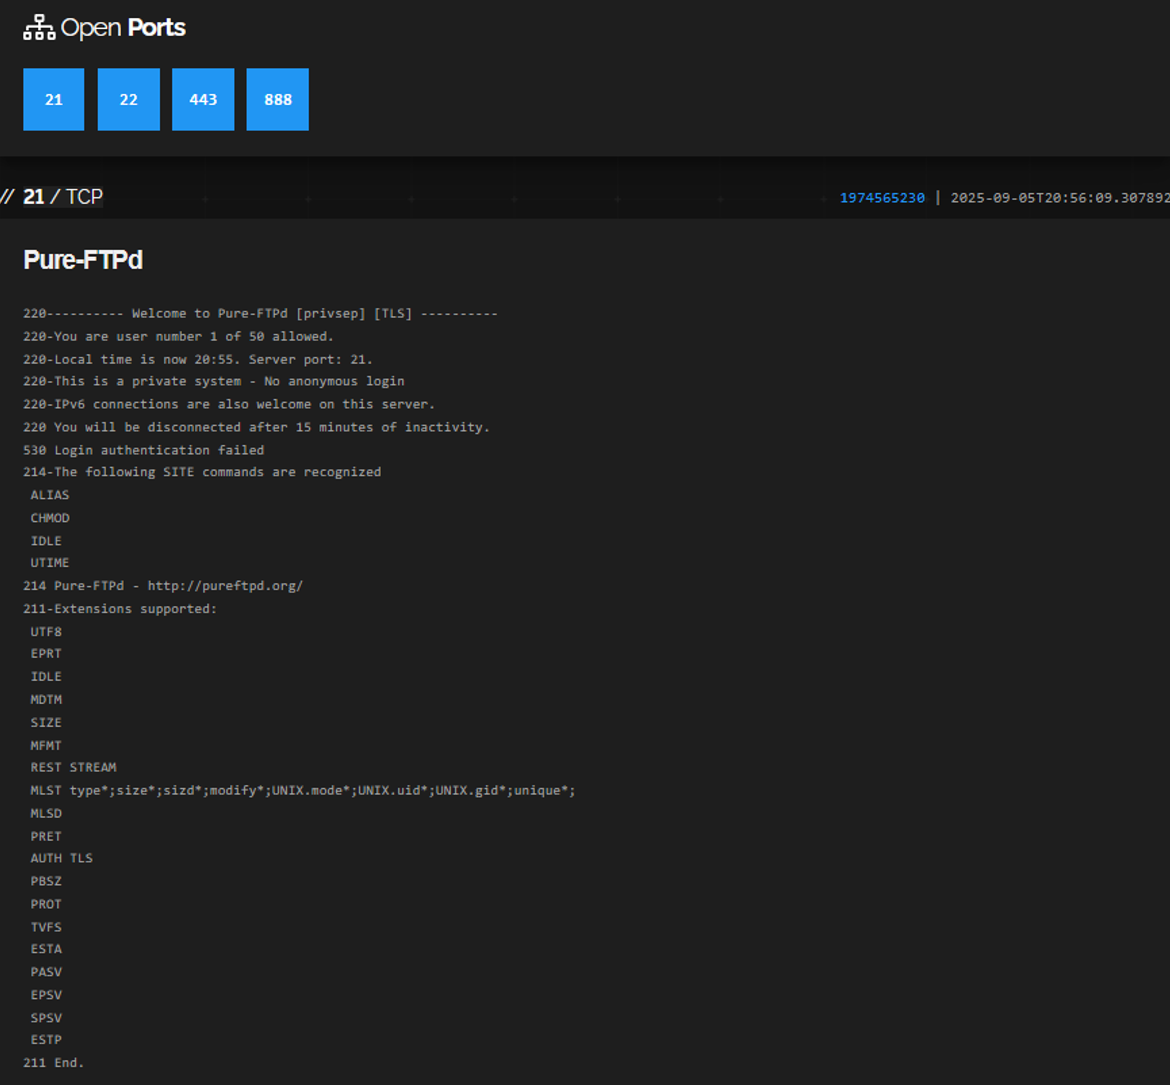The width and height of the screenshot is (1170, 1085).
Task: Click the Open Ports title text
Action: [x=123, y=28]
